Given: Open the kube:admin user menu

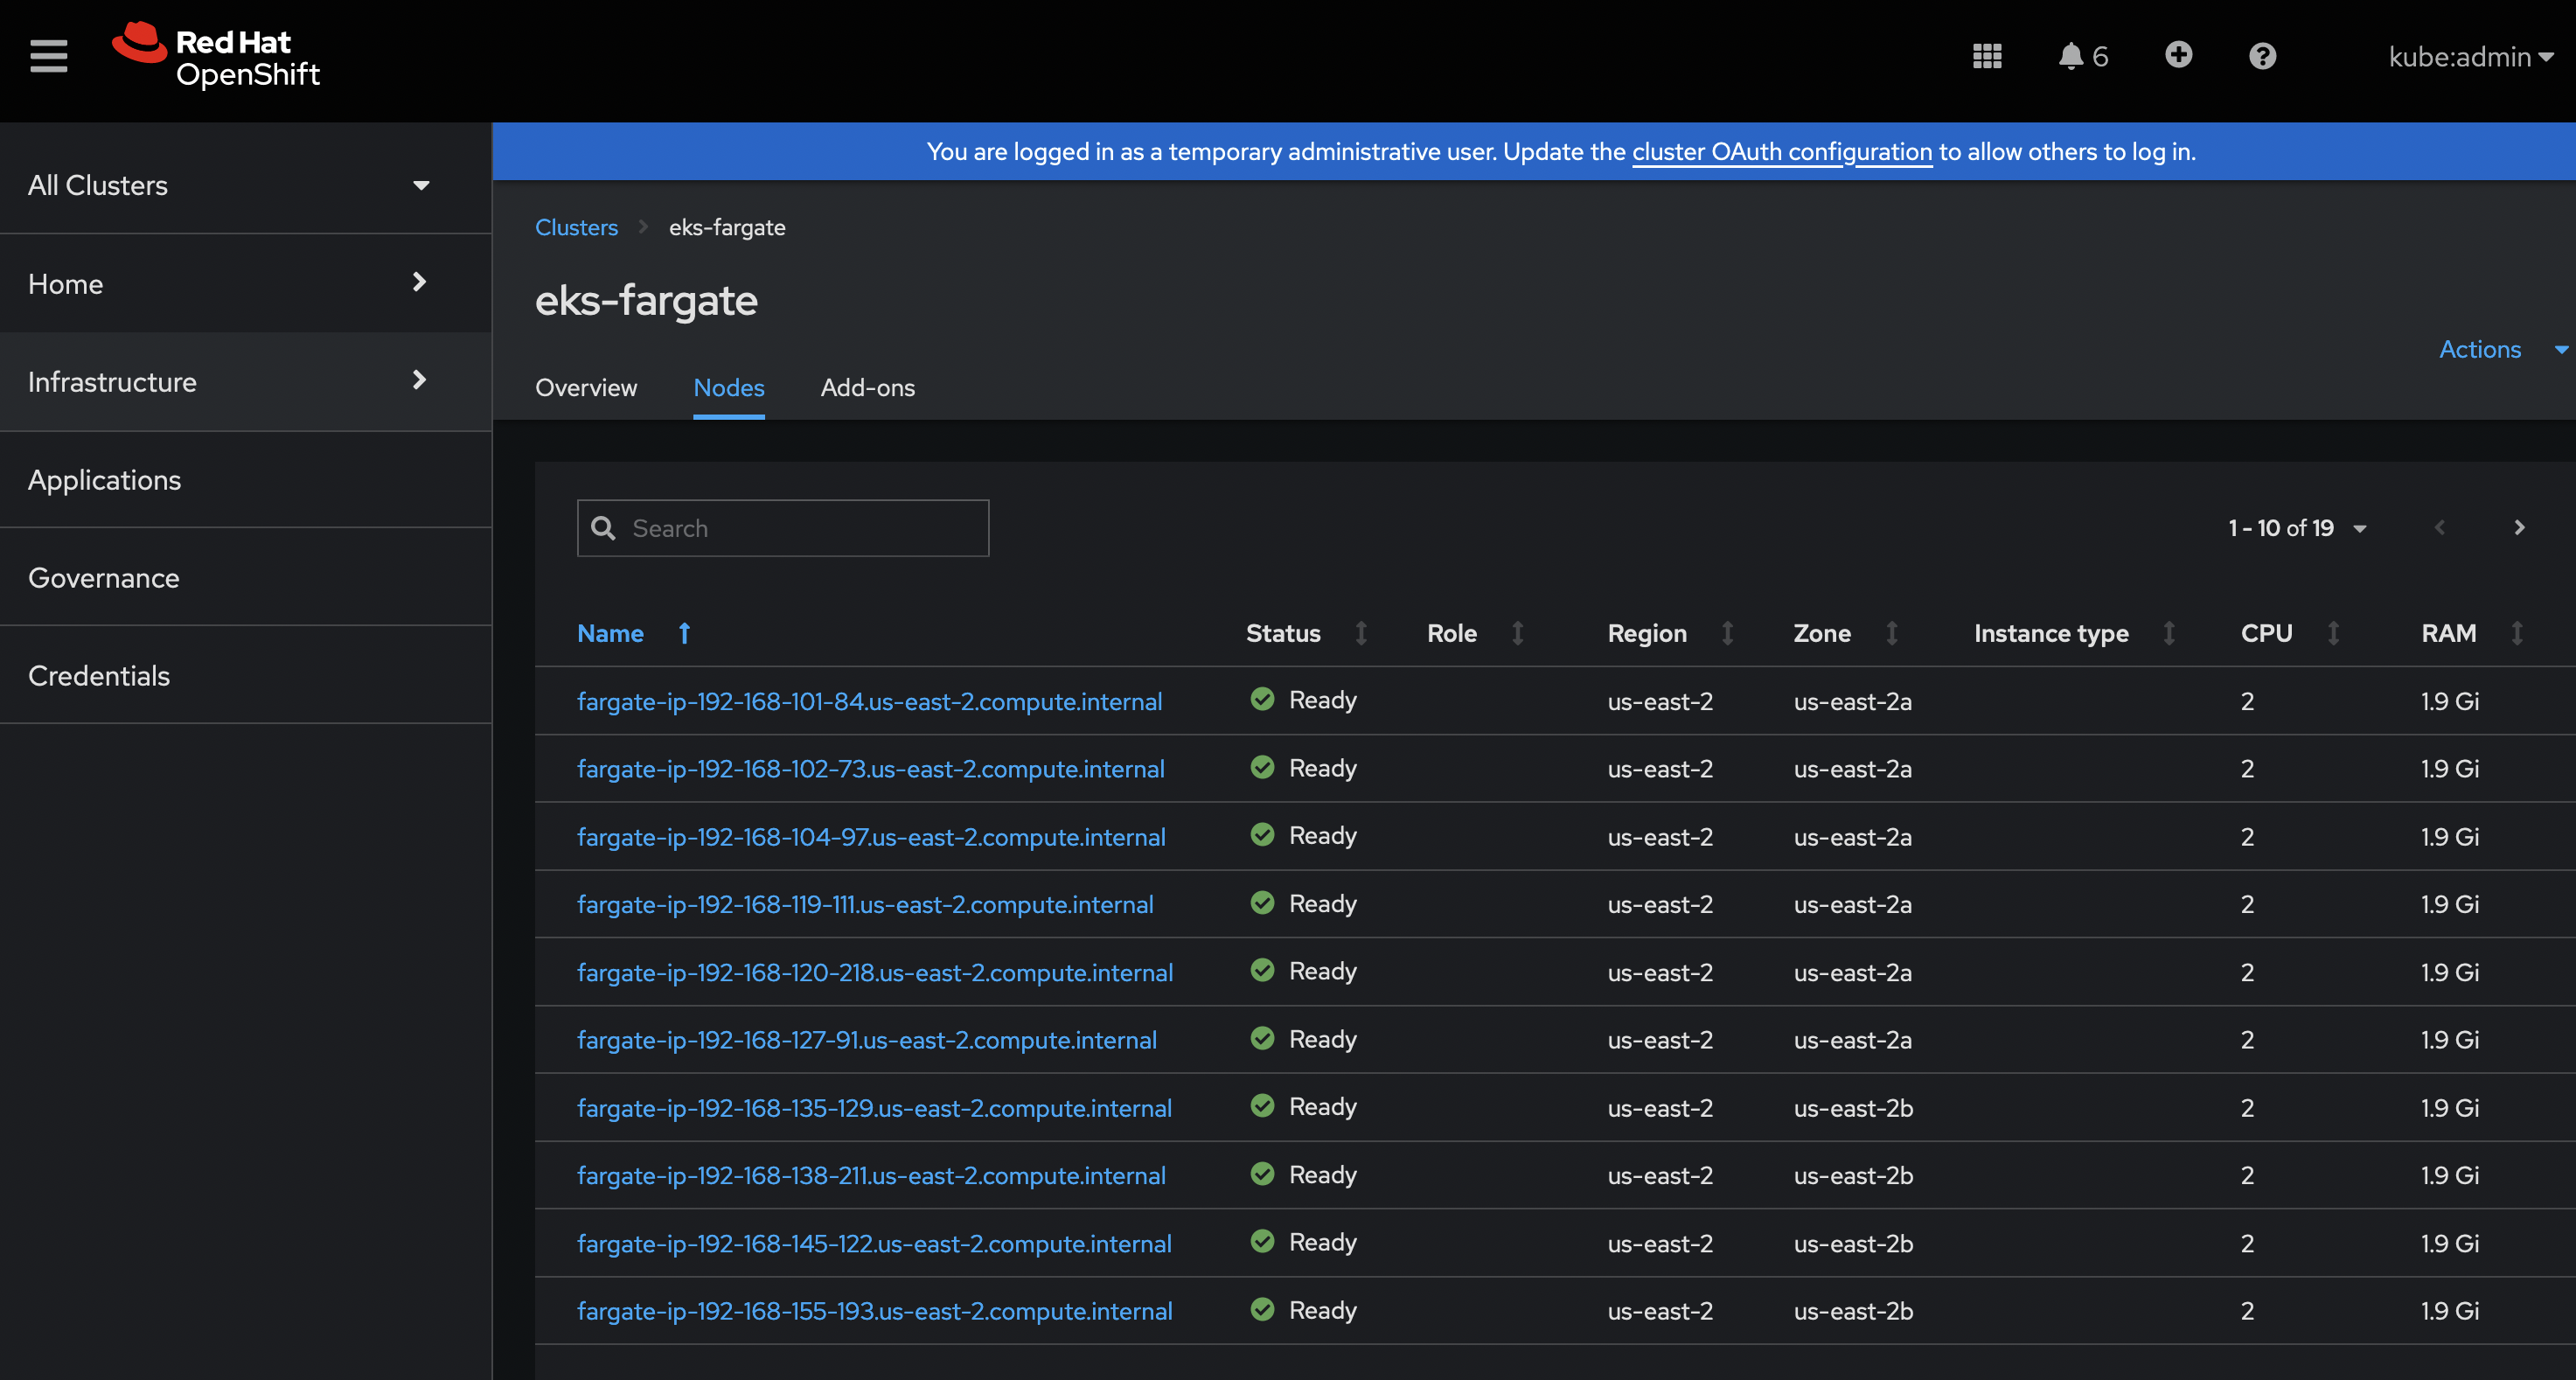Looking at the screenshot, I should (x=2469, y=57).
